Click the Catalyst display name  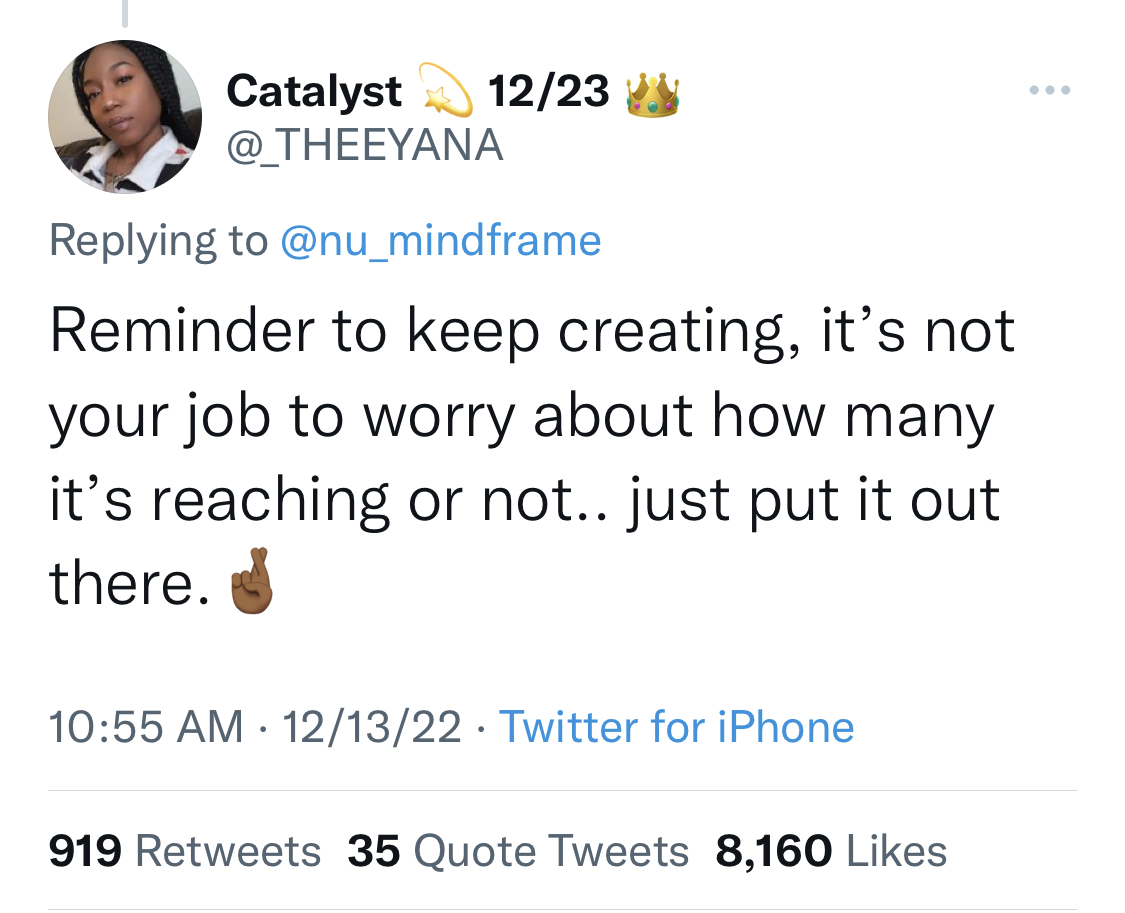pos(314,92)
